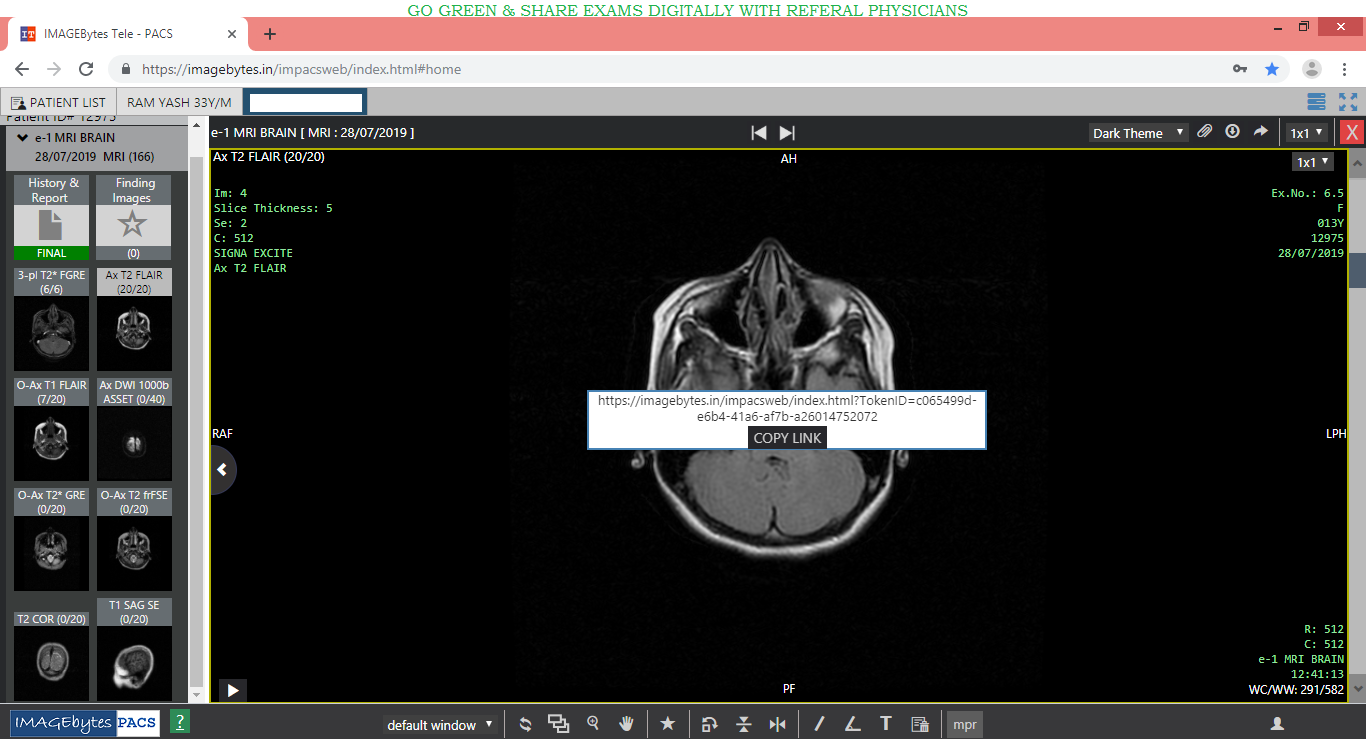Image resolution: width=1366 pixels, height=739 pixels.
Task: Click the download exam icon
Action: tap(1232, 132)
